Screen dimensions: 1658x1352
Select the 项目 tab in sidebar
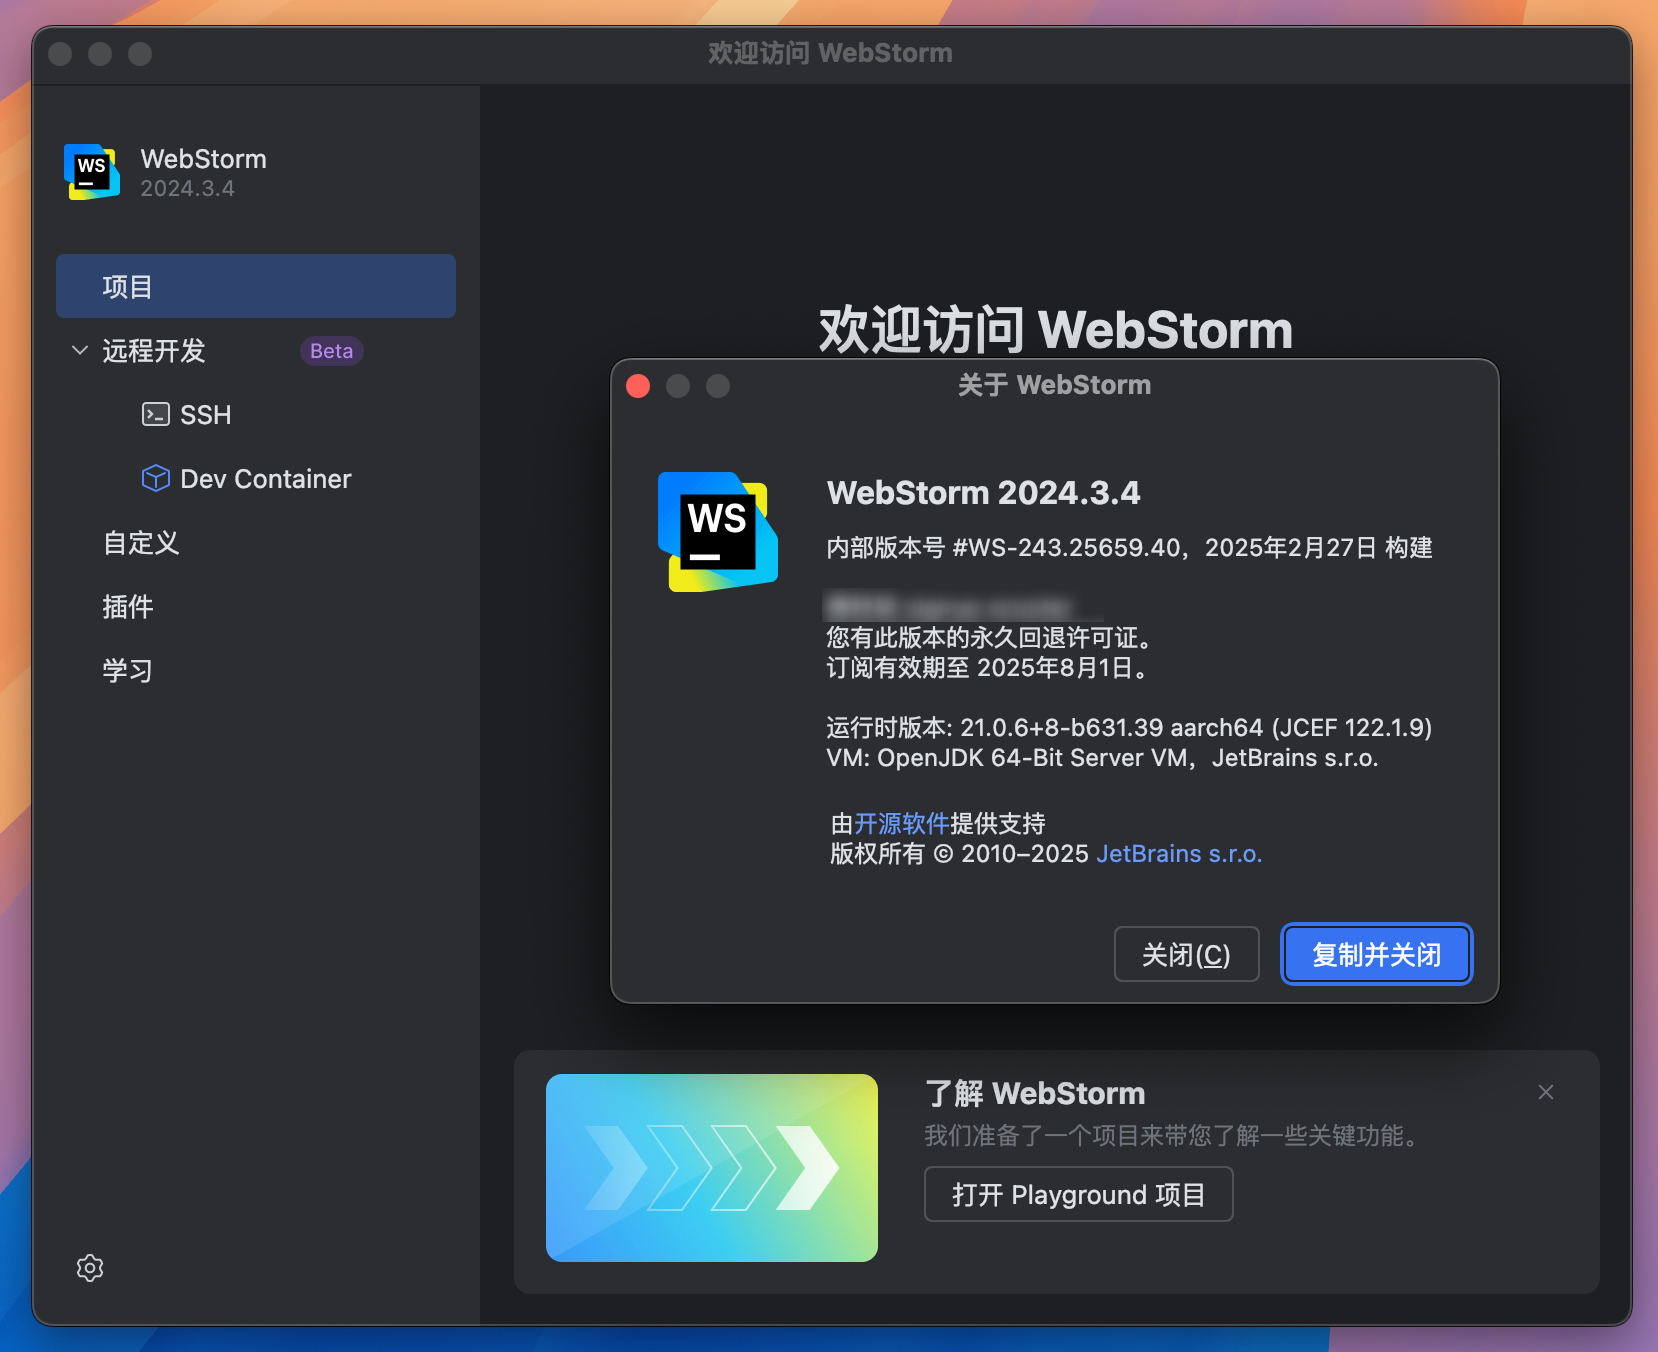pos(256,286)
